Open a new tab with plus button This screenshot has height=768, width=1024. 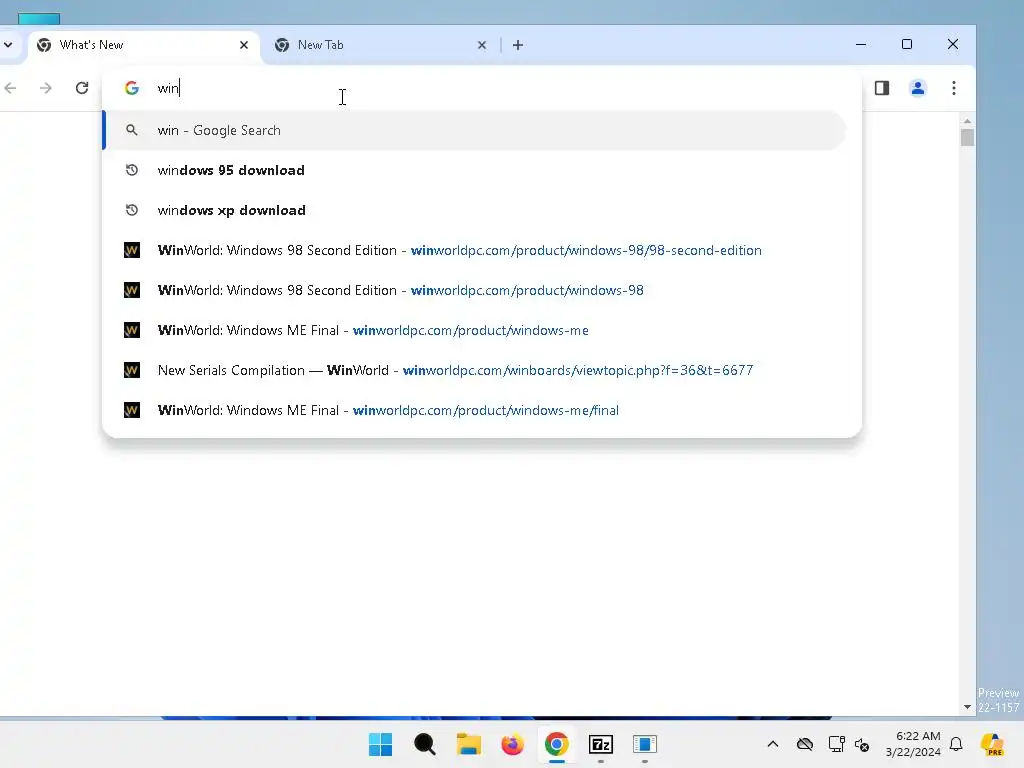(x=518, y=45)
